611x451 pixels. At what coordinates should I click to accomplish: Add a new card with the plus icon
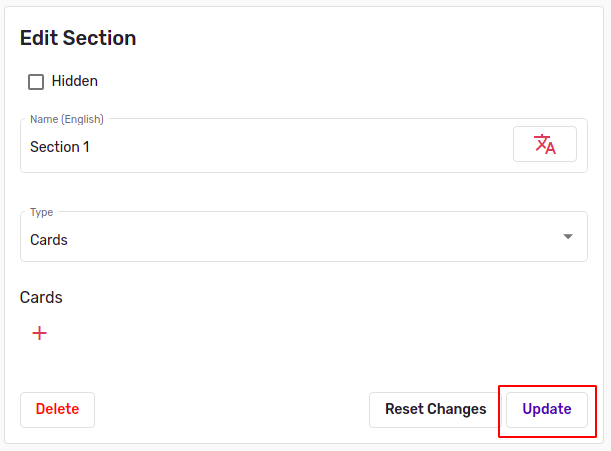39,333
